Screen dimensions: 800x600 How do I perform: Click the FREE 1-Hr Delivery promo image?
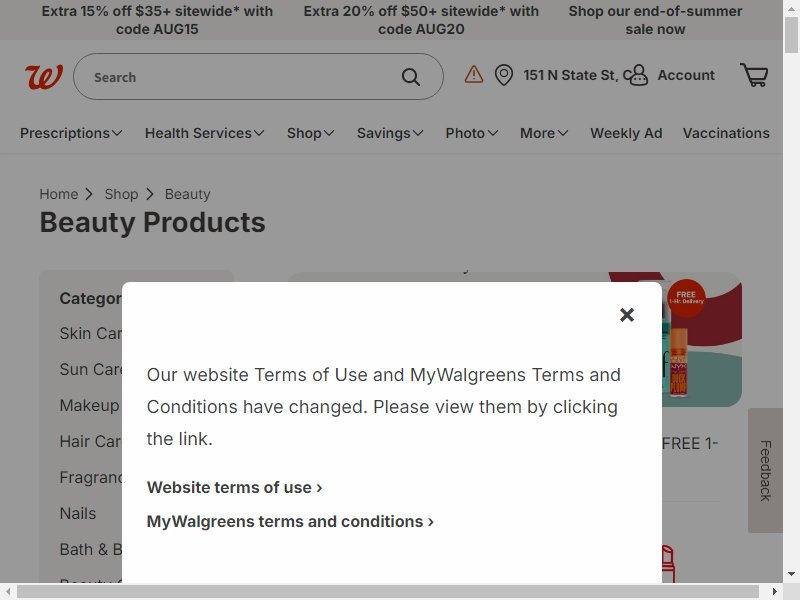click(686, 298)
